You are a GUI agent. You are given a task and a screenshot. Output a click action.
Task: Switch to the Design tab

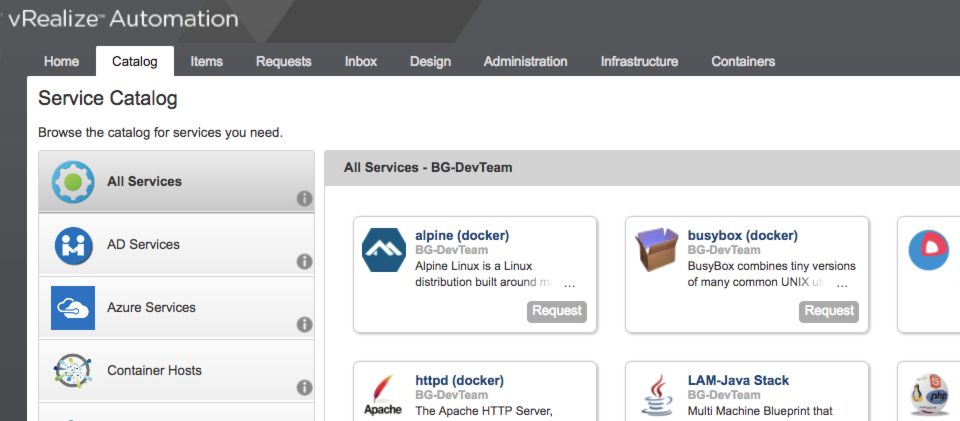pos(430,62)
